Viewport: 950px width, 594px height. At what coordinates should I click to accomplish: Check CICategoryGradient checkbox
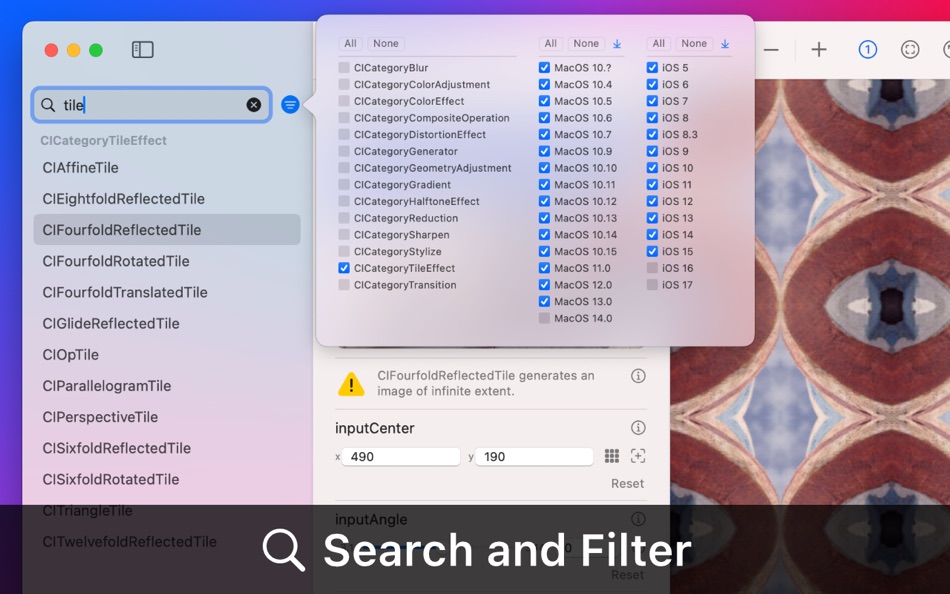click(344, 184)
